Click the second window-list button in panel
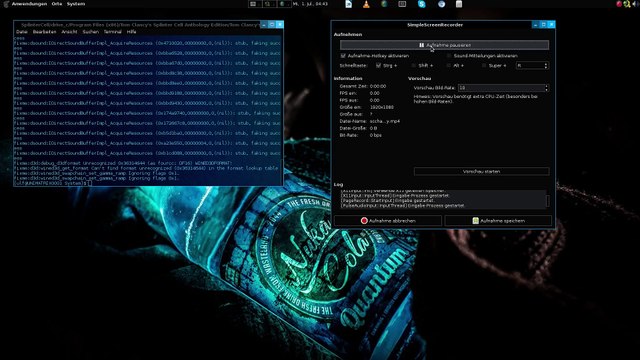Image resolution: width=640 pixels, height=360 pixels. 269,4
